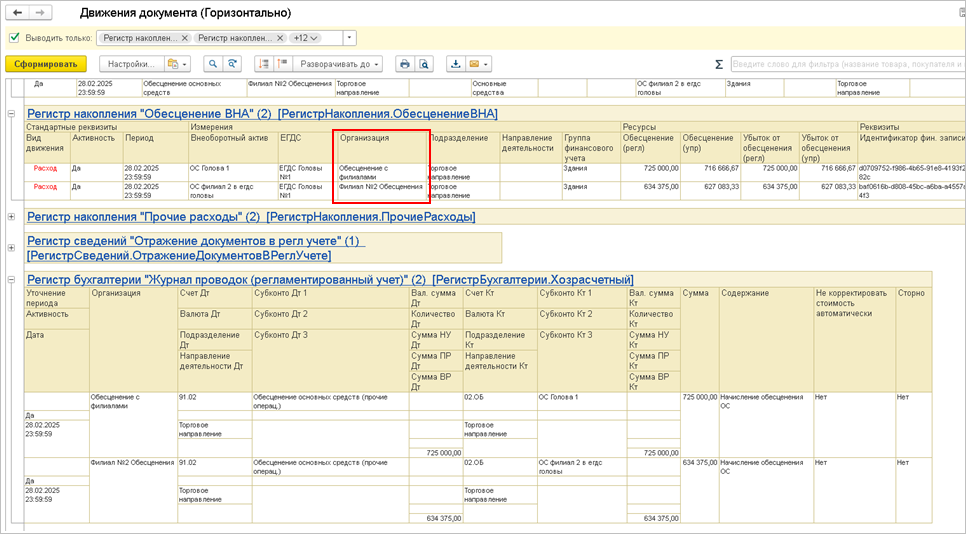Print the report with printer icon
Image resolution: width=966 pixels, height=534 pixels.
[x=405, y=64]
